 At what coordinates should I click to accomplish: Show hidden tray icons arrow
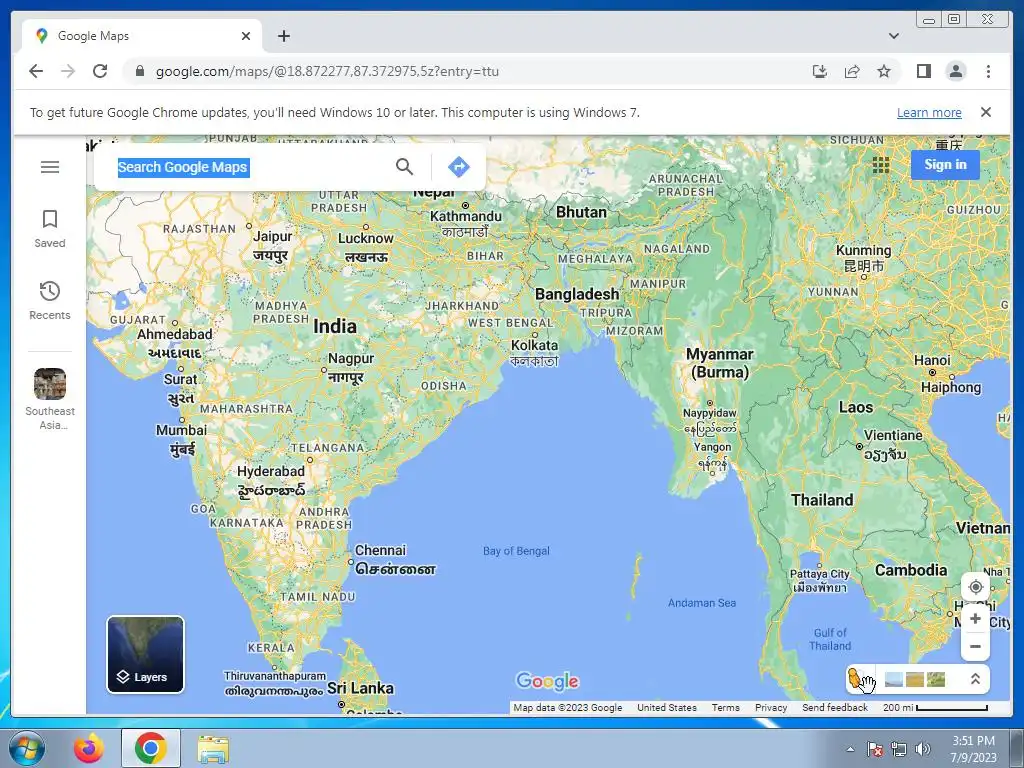click(x=850, y=749)
